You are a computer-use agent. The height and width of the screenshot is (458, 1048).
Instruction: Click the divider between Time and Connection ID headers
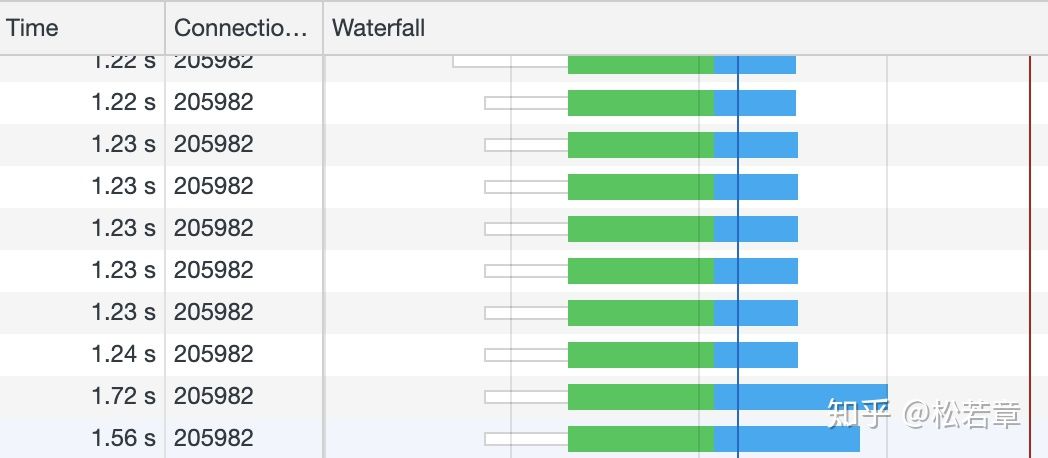point(165,28)
